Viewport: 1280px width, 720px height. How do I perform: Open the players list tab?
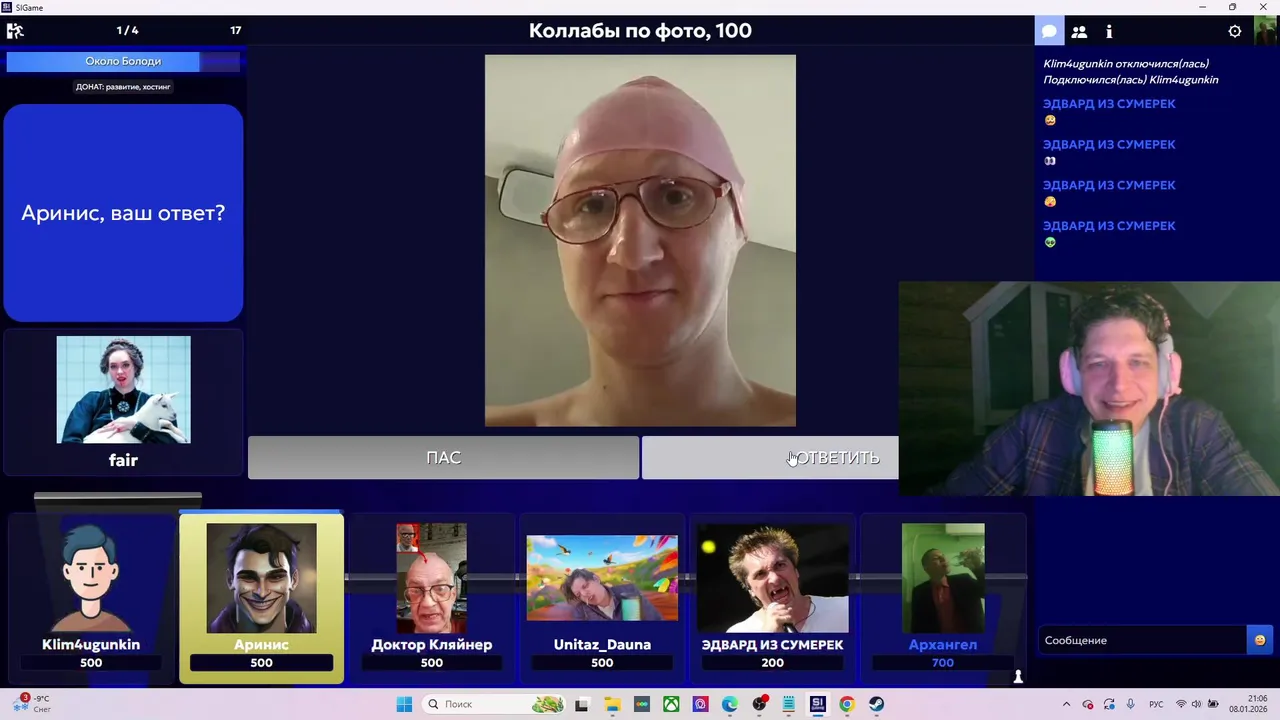pos(1079,31)
